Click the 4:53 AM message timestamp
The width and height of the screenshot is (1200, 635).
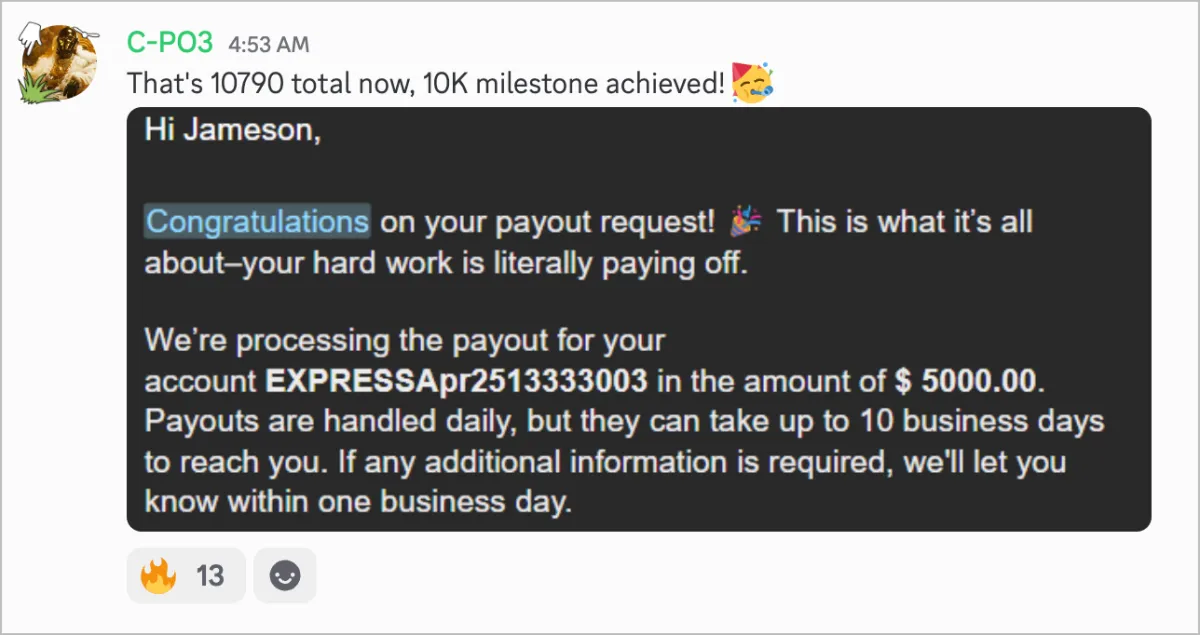click(x=269, y=44)
